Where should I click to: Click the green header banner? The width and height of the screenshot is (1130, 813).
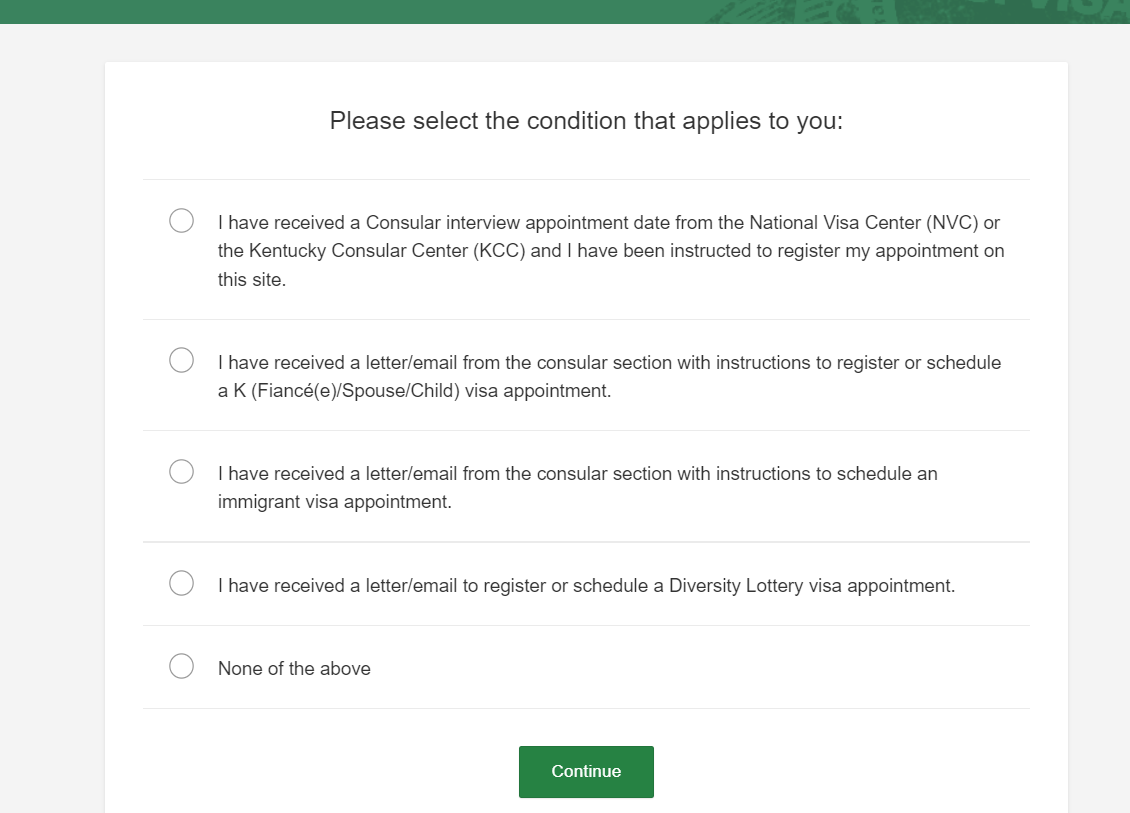565,12
